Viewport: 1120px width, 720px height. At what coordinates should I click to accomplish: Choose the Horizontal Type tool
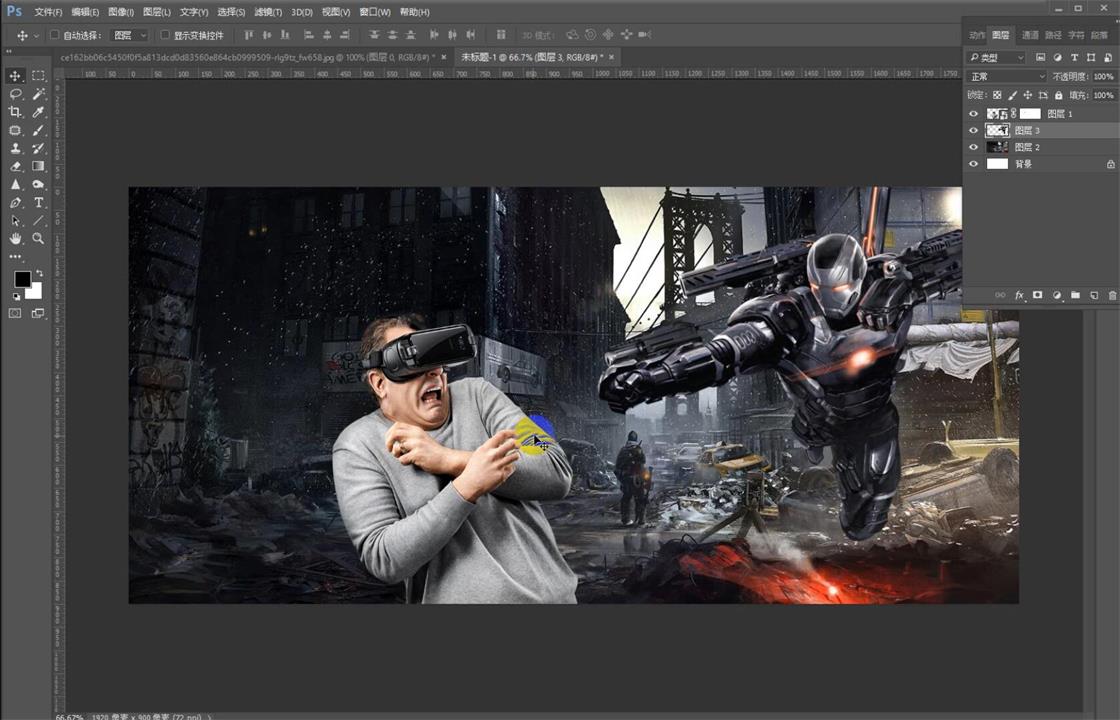click(38, 203)
